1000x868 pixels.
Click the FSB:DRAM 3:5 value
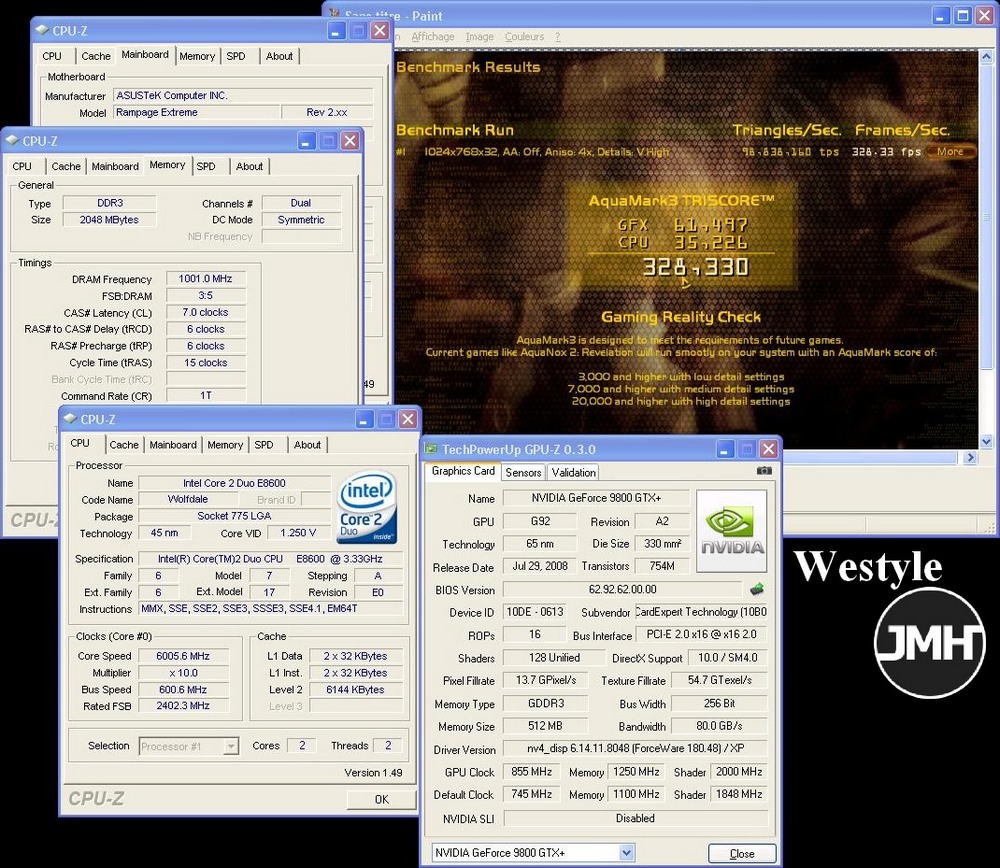click(x=205, y=295)
